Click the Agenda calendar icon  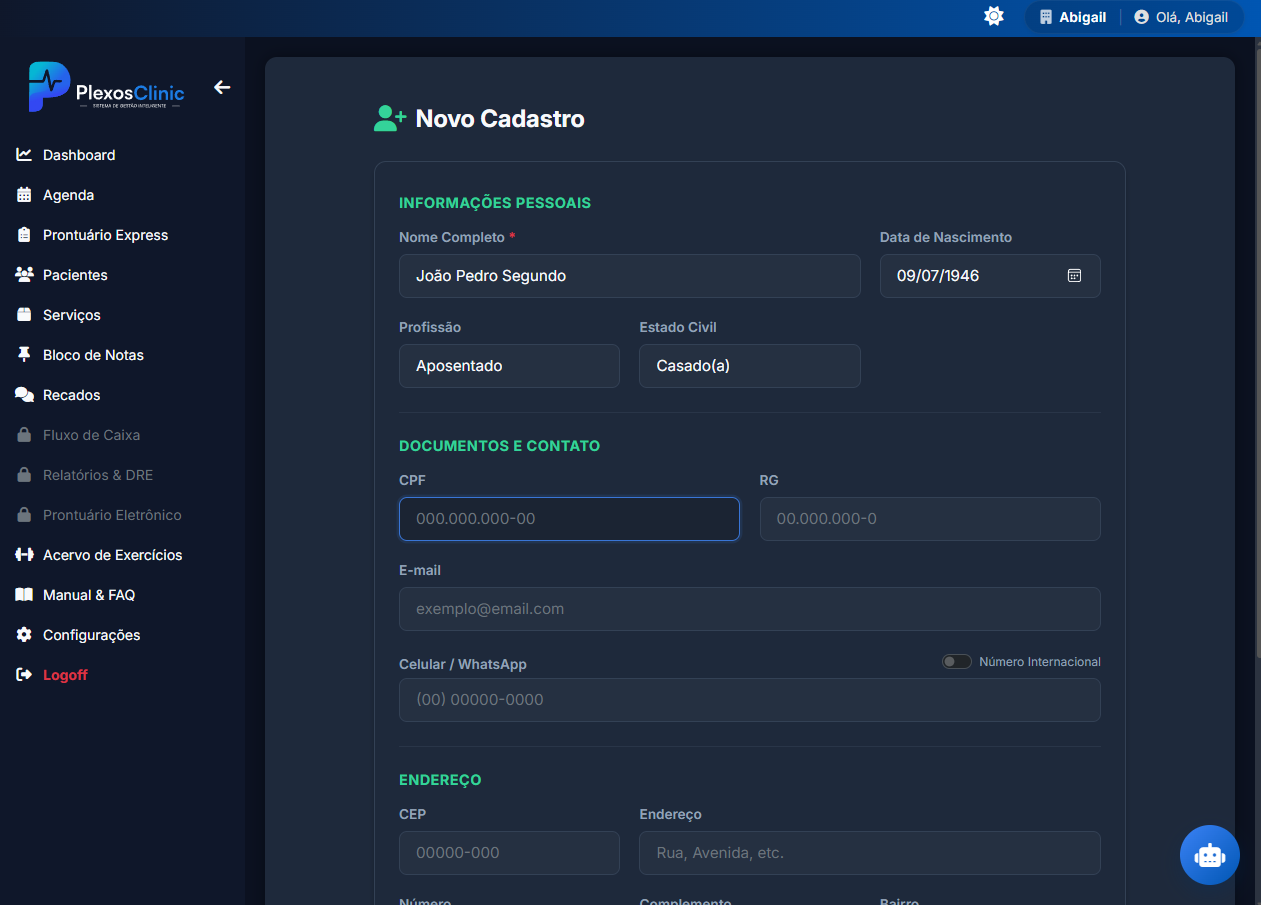(x=24, y=195)
